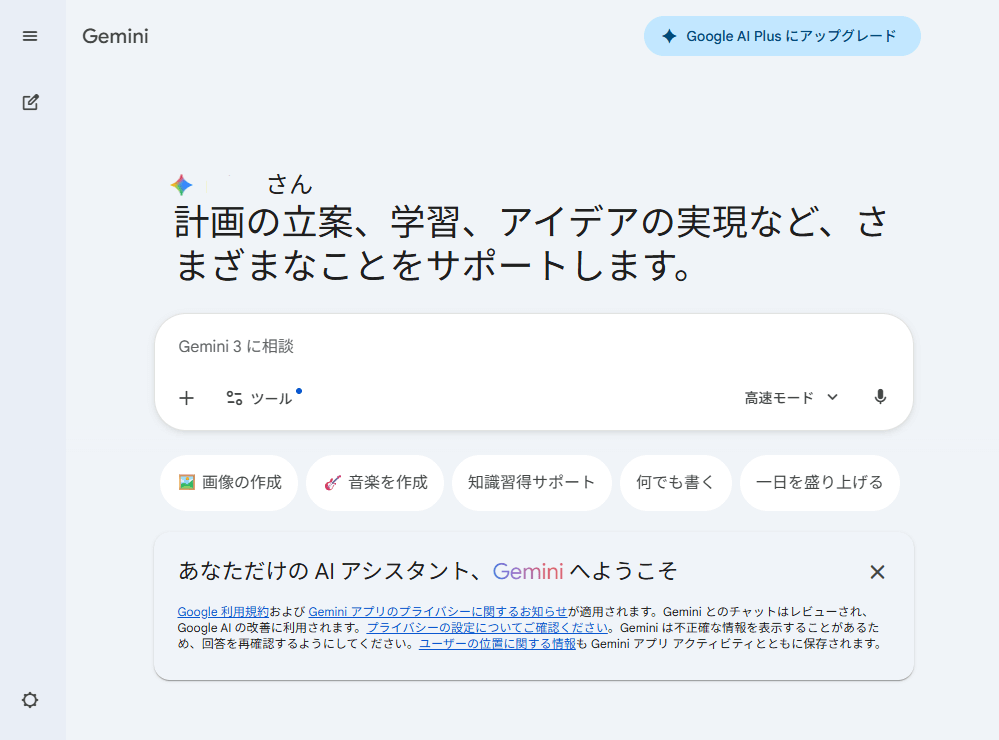Click the さん greeting text
The height and width of the screenshot is (740, 999).
point(290,184)
